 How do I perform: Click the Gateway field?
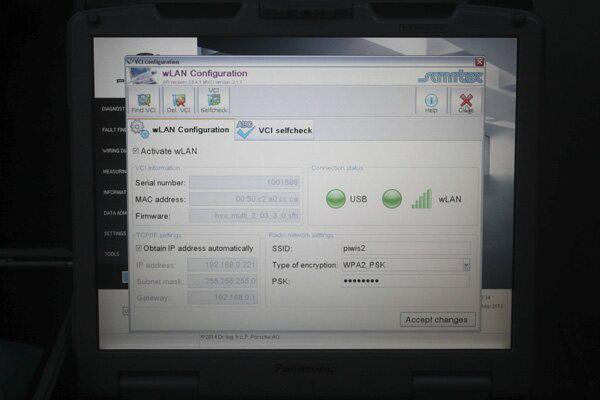pos(222,298)
